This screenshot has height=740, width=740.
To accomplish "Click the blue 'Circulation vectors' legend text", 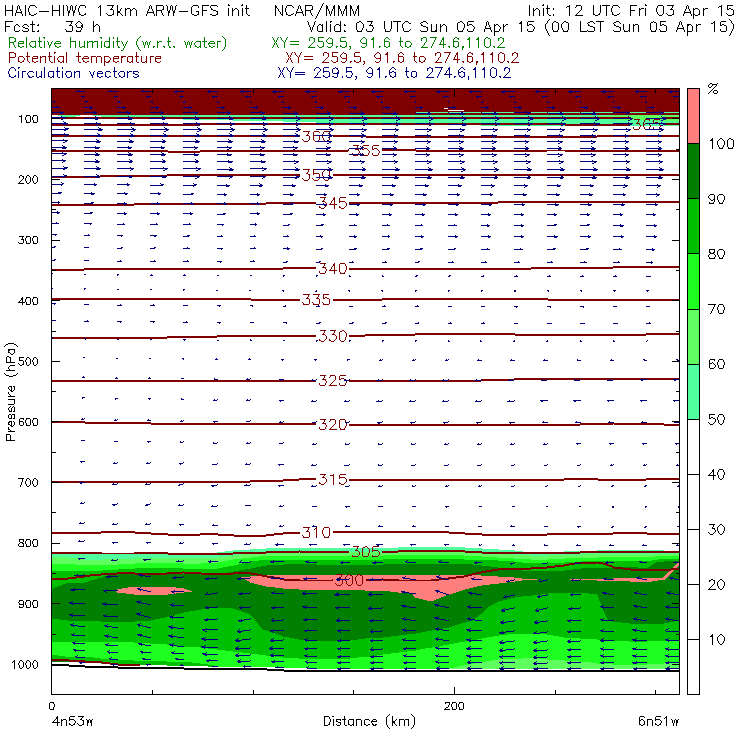I will point(74,73).
